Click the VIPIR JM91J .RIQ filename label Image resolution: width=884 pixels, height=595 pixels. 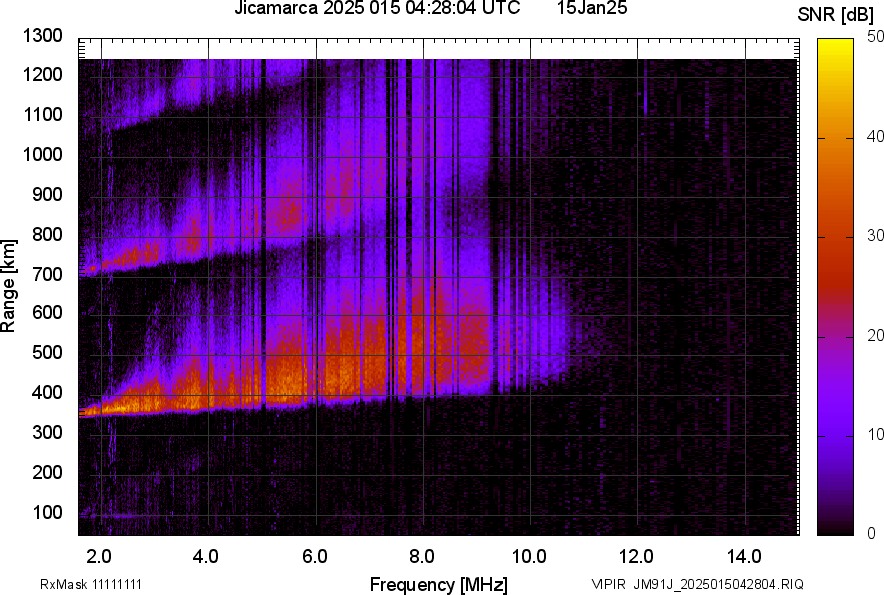point(697,584)
